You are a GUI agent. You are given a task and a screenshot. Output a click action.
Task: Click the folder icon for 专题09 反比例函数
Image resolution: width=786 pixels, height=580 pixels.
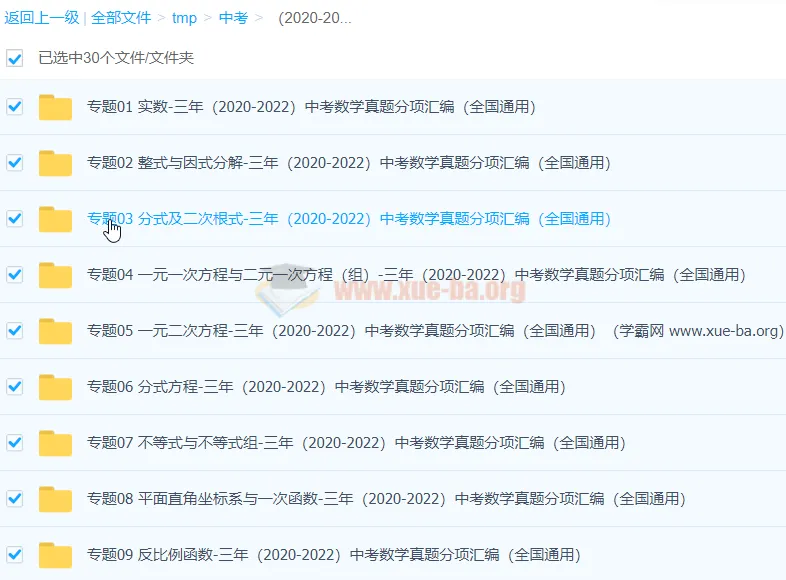coord(55,555)
